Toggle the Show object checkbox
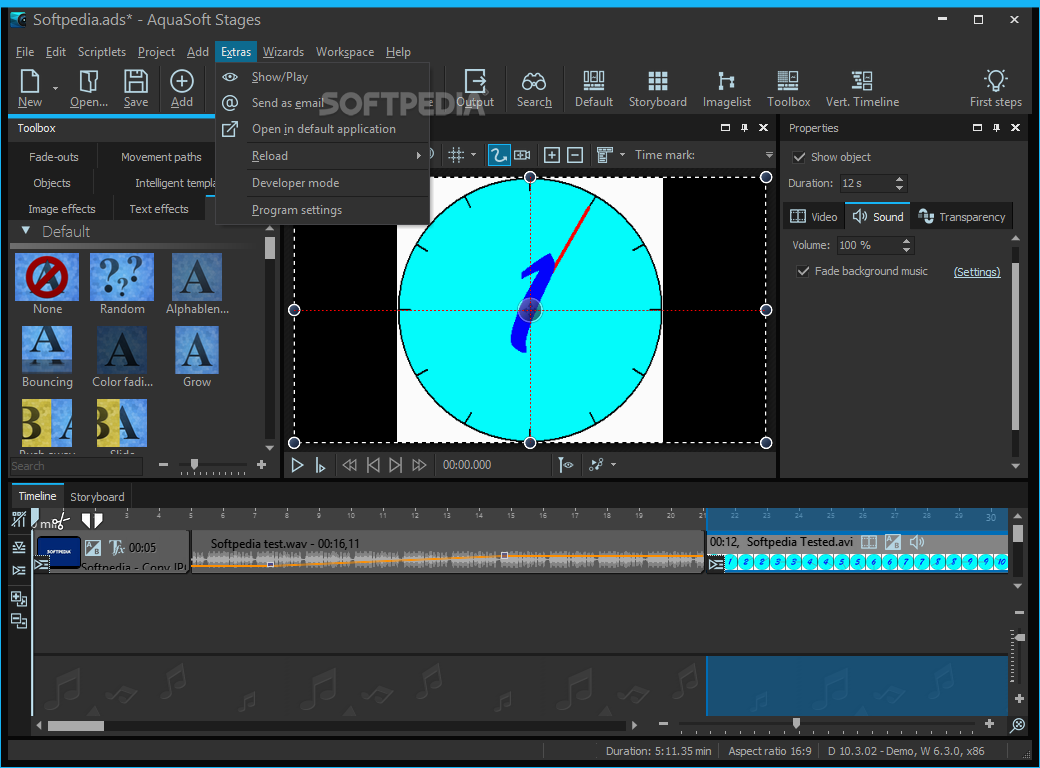This screenshot has height=768, width=1040. (799, 157)
